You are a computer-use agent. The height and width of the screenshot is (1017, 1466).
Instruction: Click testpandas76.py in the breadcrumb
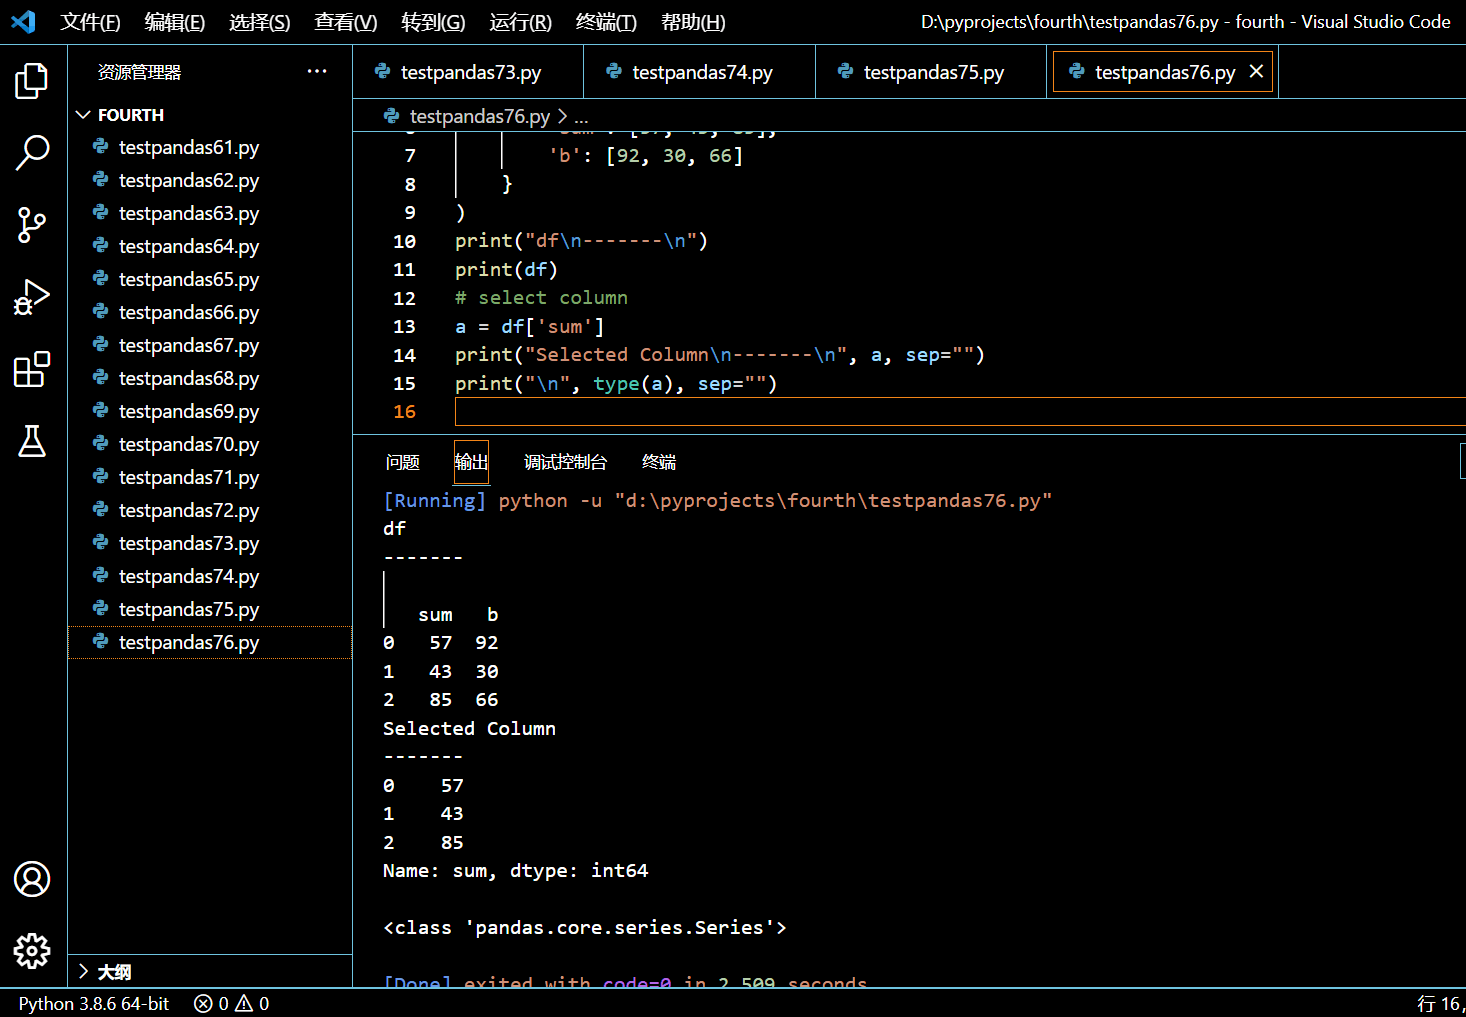coord(480,116)
